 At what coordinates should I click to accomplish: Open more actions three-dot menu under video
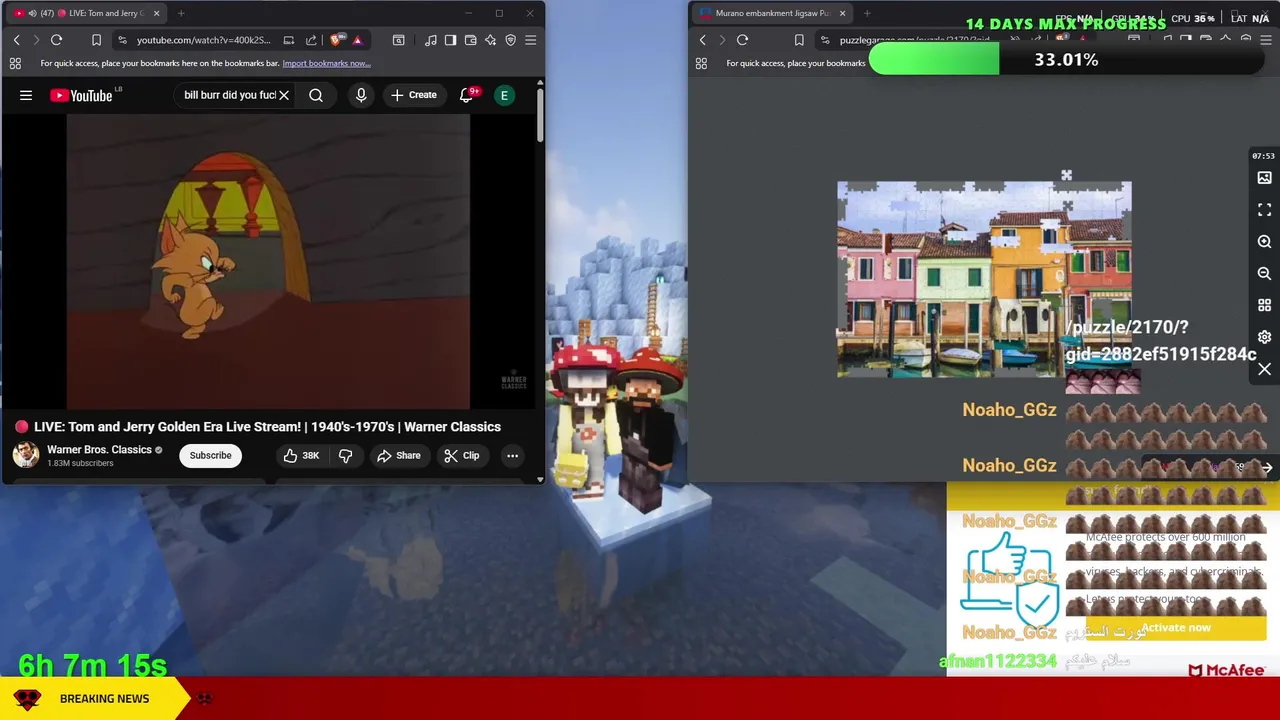pyautogui.click(x=512, y=455)
